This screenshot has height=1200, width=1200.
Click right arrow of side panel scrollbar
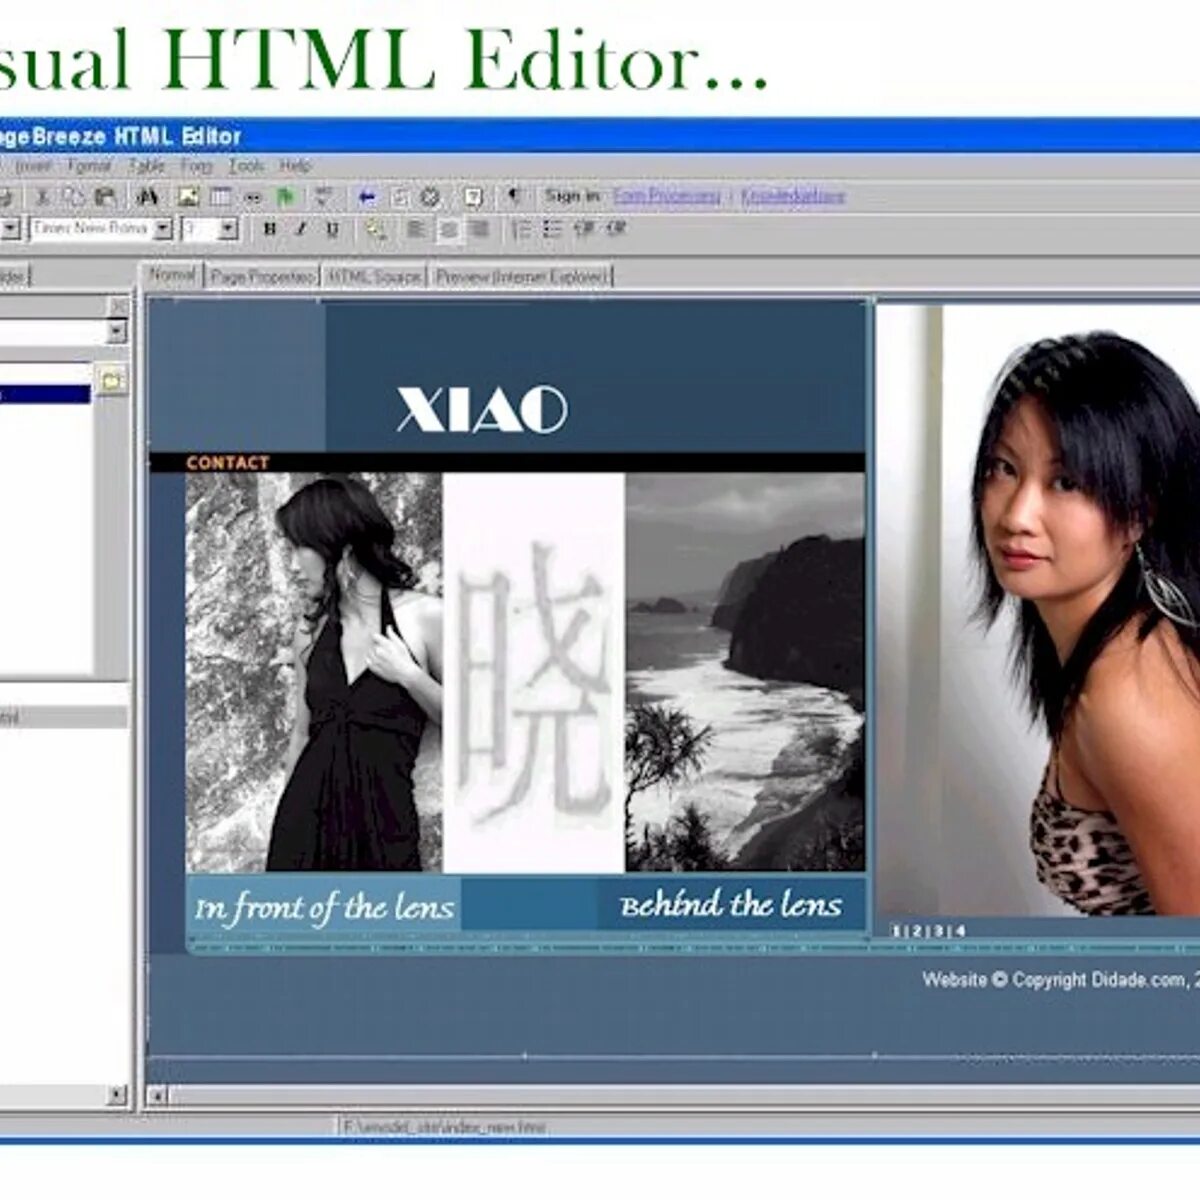tap(117, 1095)
